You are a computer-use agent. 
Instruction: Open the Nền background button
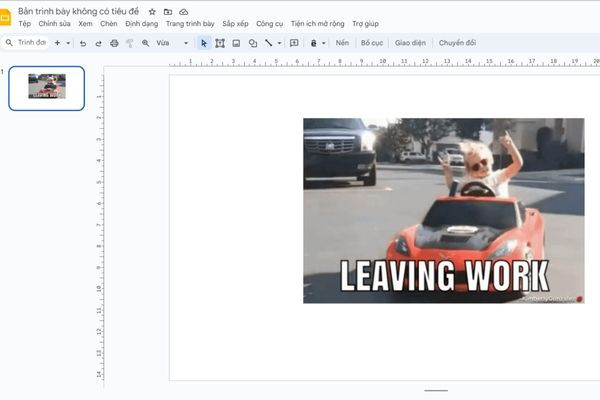[342, 43]
